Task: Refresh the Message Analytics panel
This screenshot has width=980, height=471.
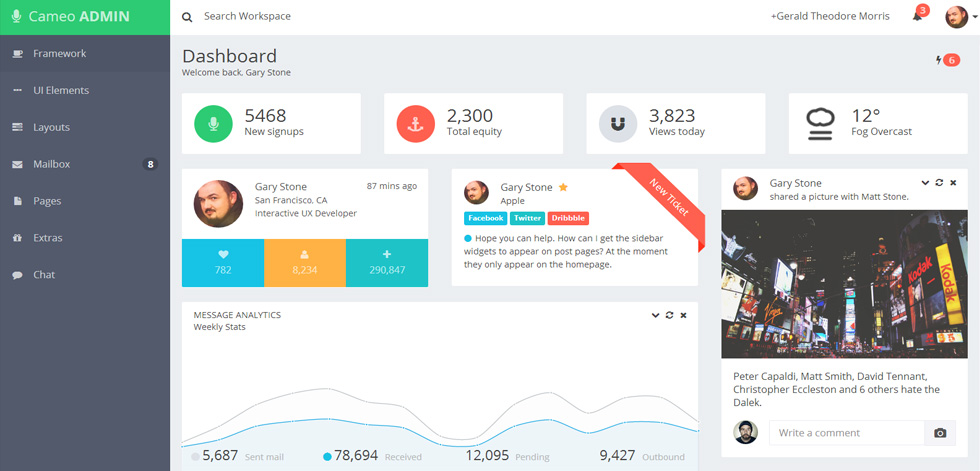Action: 669,315
